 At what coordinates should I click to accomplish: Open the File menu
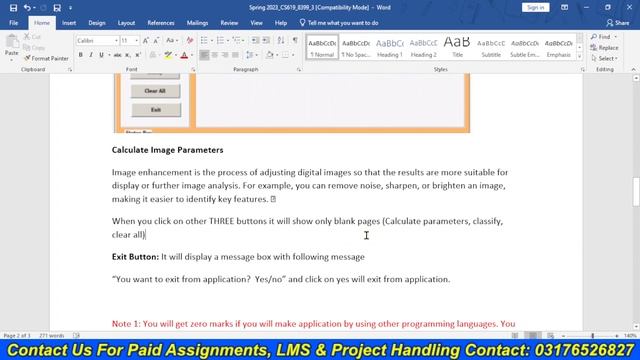(13, 23)
